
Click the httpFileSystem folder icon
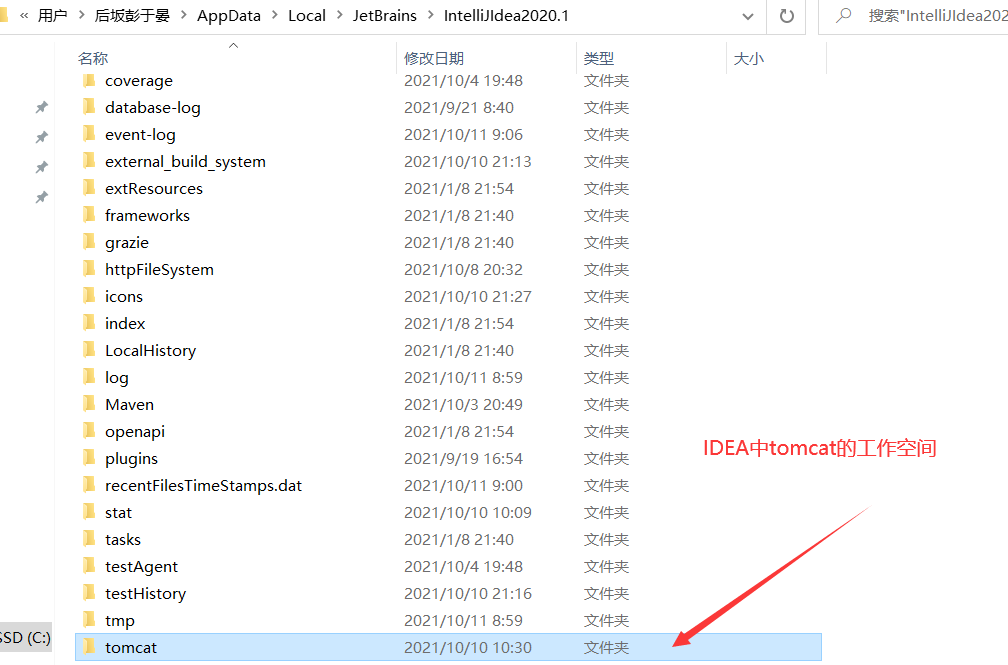89,269
